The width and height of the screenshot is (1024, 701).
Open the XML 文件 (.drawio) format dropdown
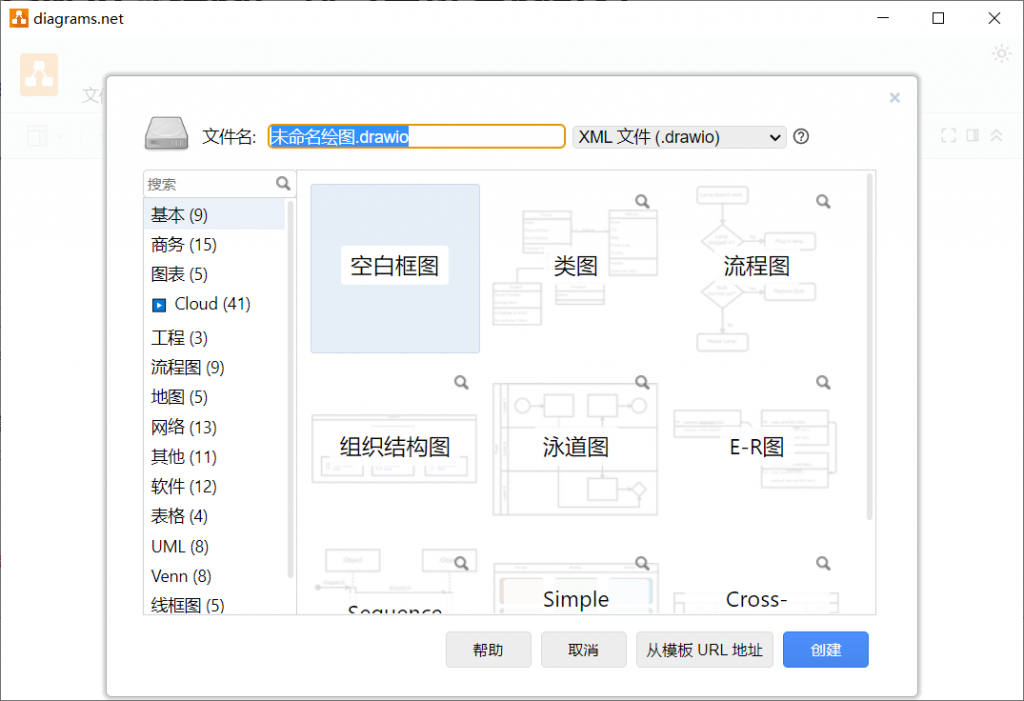[x=679, y=135]
